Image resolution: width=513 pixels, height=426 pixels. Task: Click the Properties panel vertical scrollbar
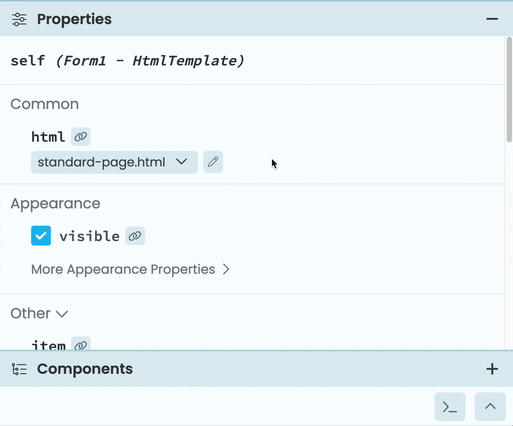509,90
